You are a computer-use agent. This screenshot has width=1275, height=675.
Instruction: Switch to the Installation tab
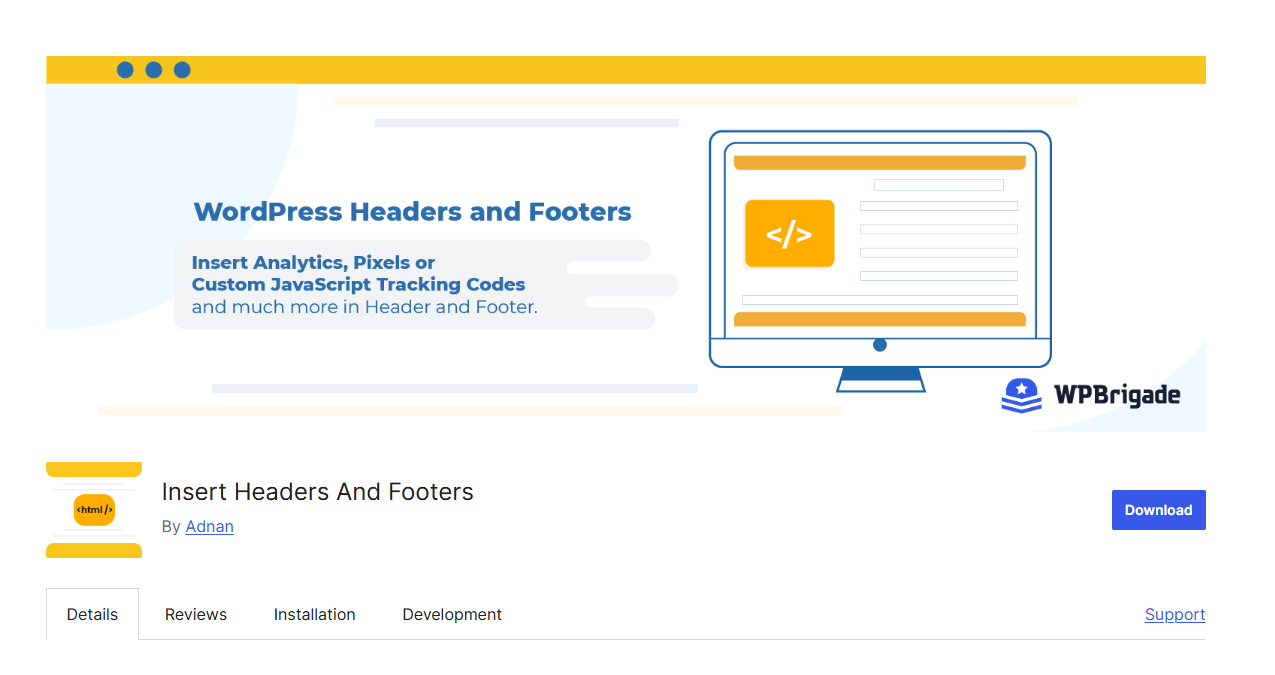(x=314, y=614)
